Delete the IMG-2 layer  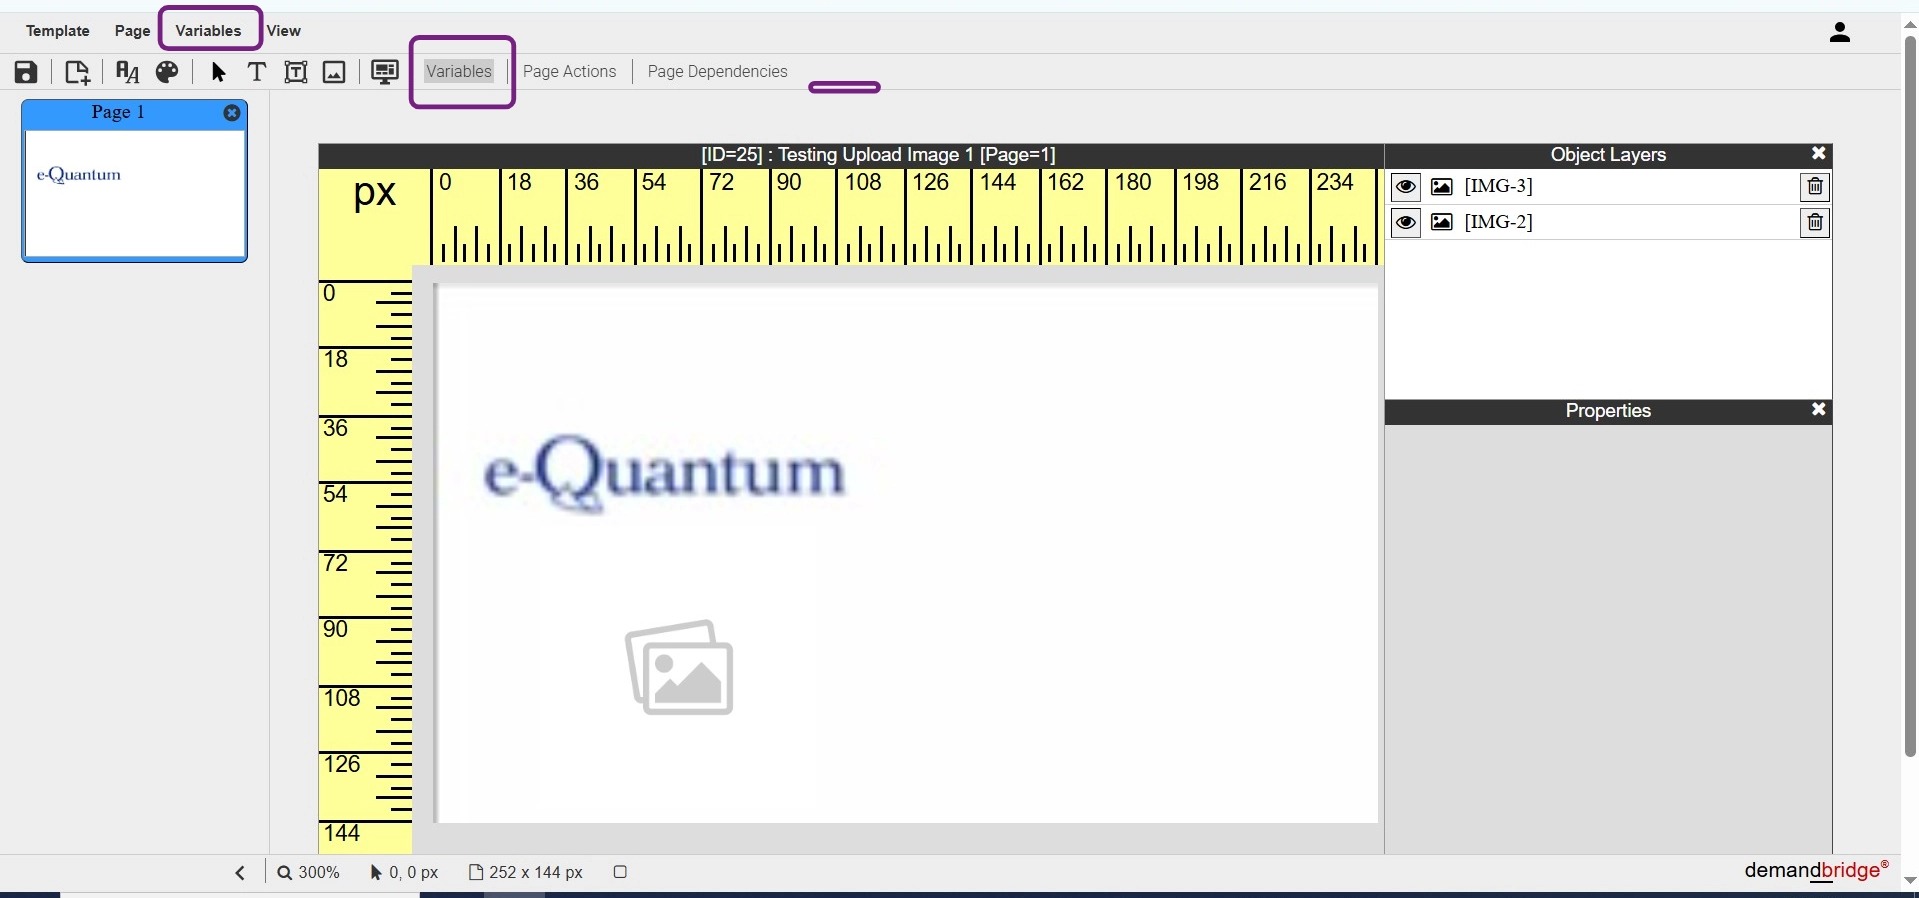click(1815, 223)
